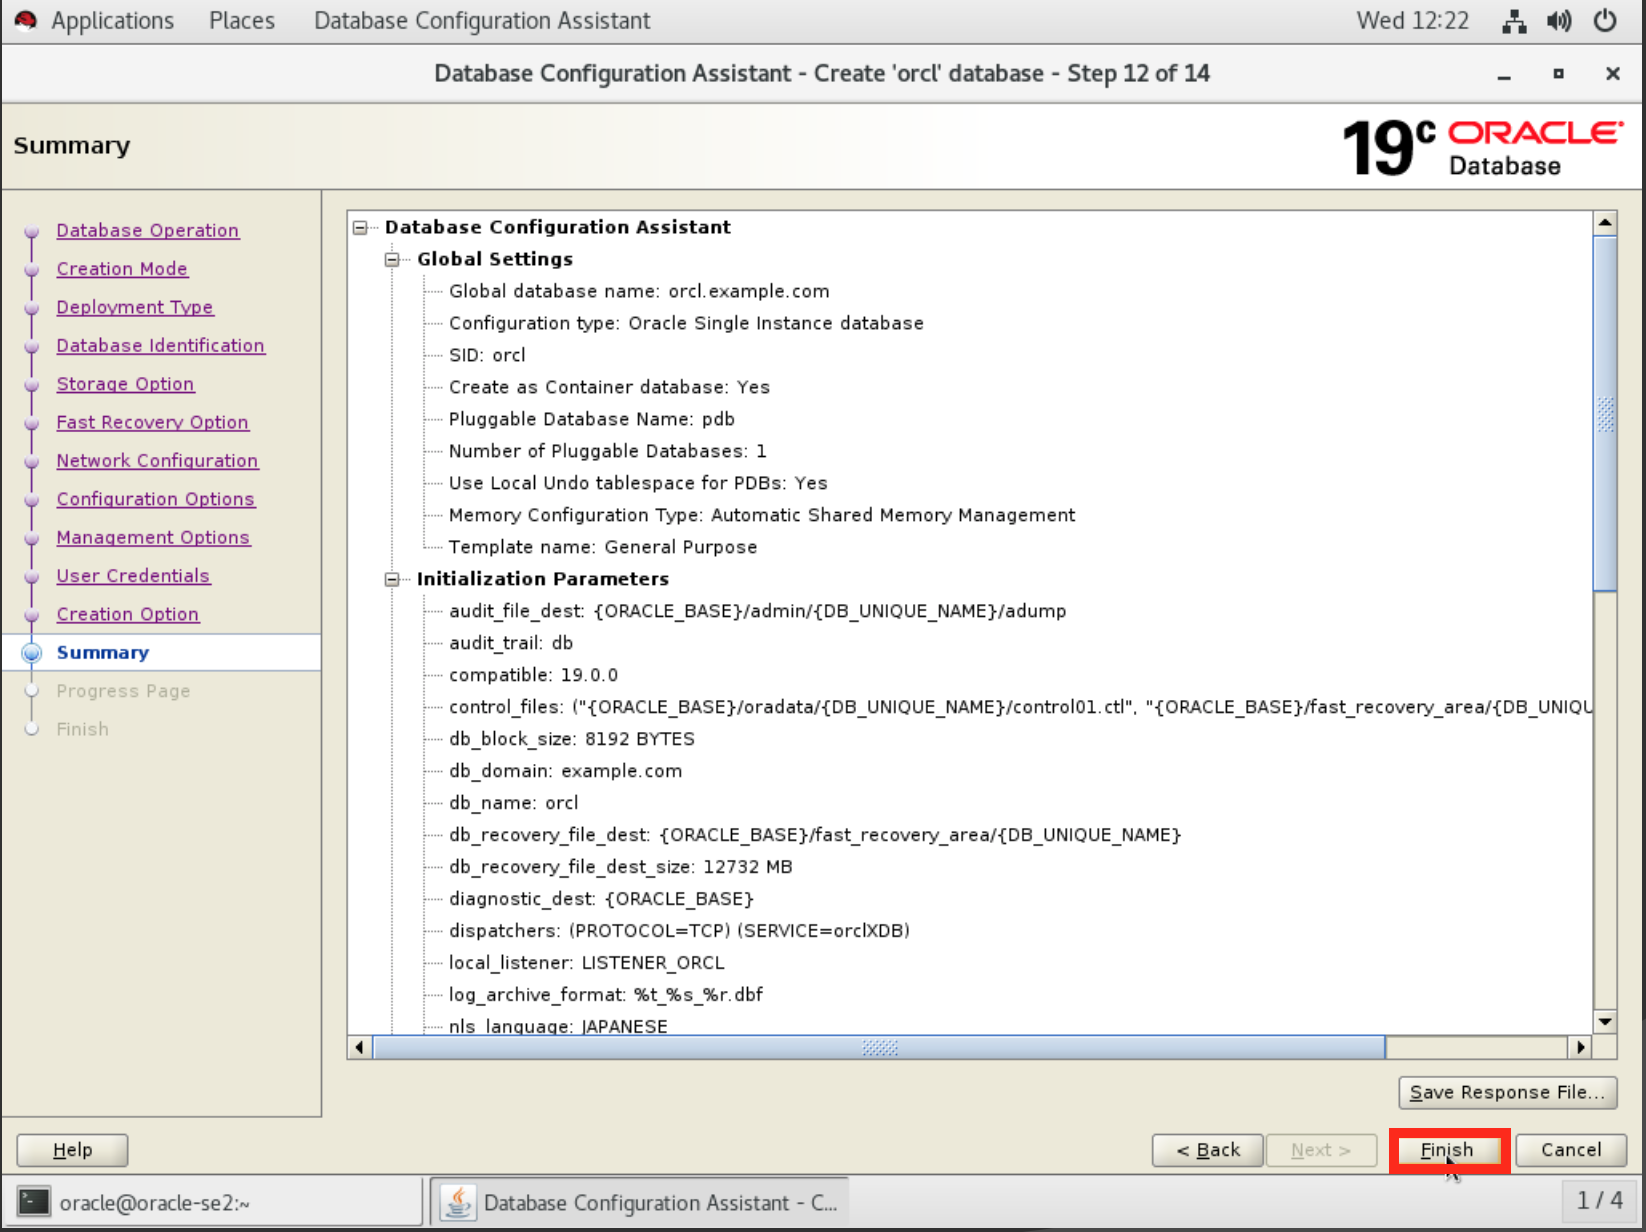Open the Places menu
This screenshot has height=1232, width=1646.
(241, 21)
